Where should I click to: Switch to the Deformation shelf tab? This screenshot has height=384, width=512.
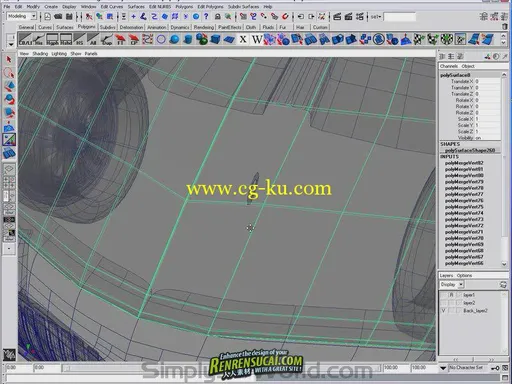(131, 27)
